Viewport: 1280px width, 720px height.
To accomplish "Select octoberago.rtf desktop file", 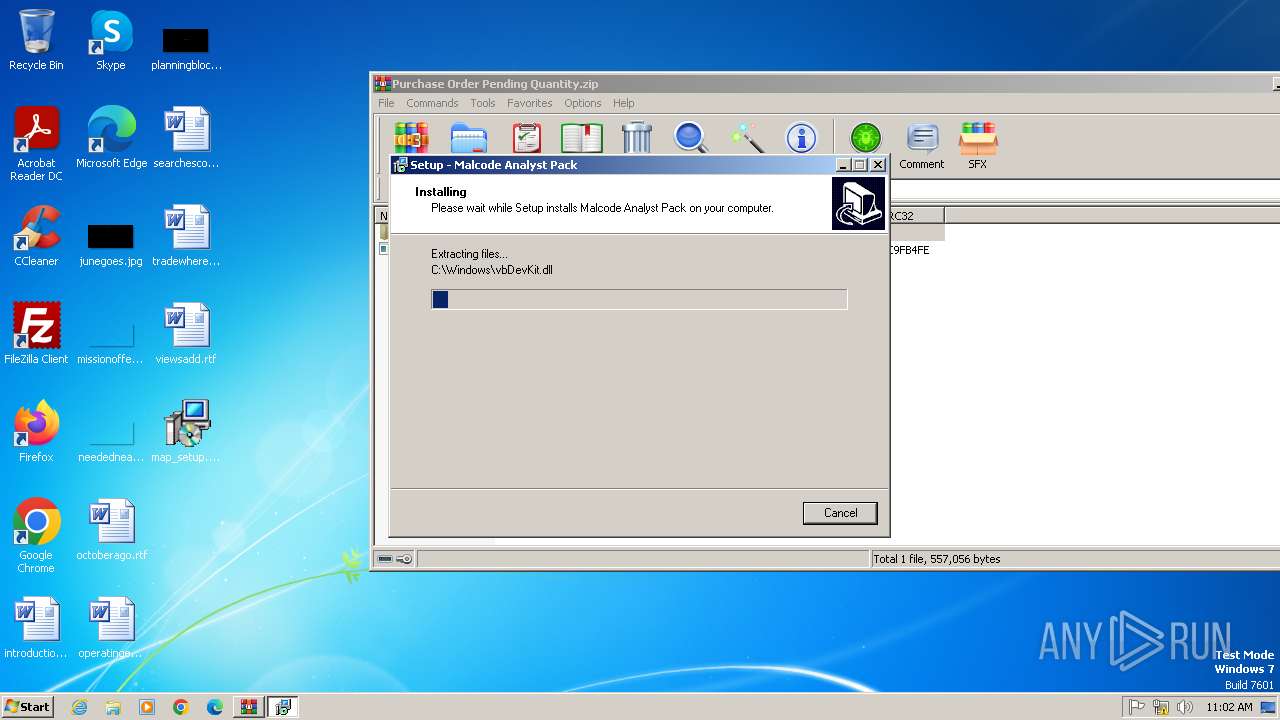I will point(111,530).
